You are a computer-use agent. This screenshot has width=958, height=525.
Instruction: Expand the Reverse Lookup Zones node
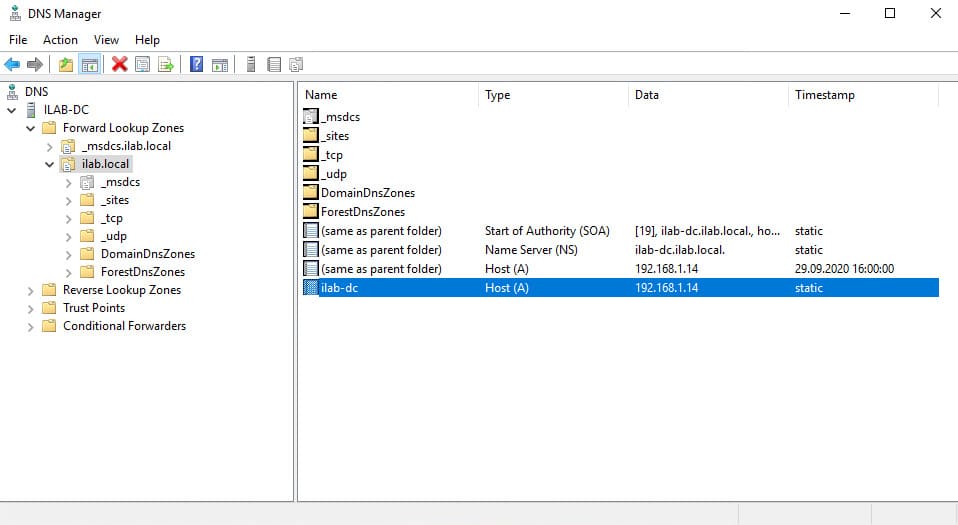30,290
